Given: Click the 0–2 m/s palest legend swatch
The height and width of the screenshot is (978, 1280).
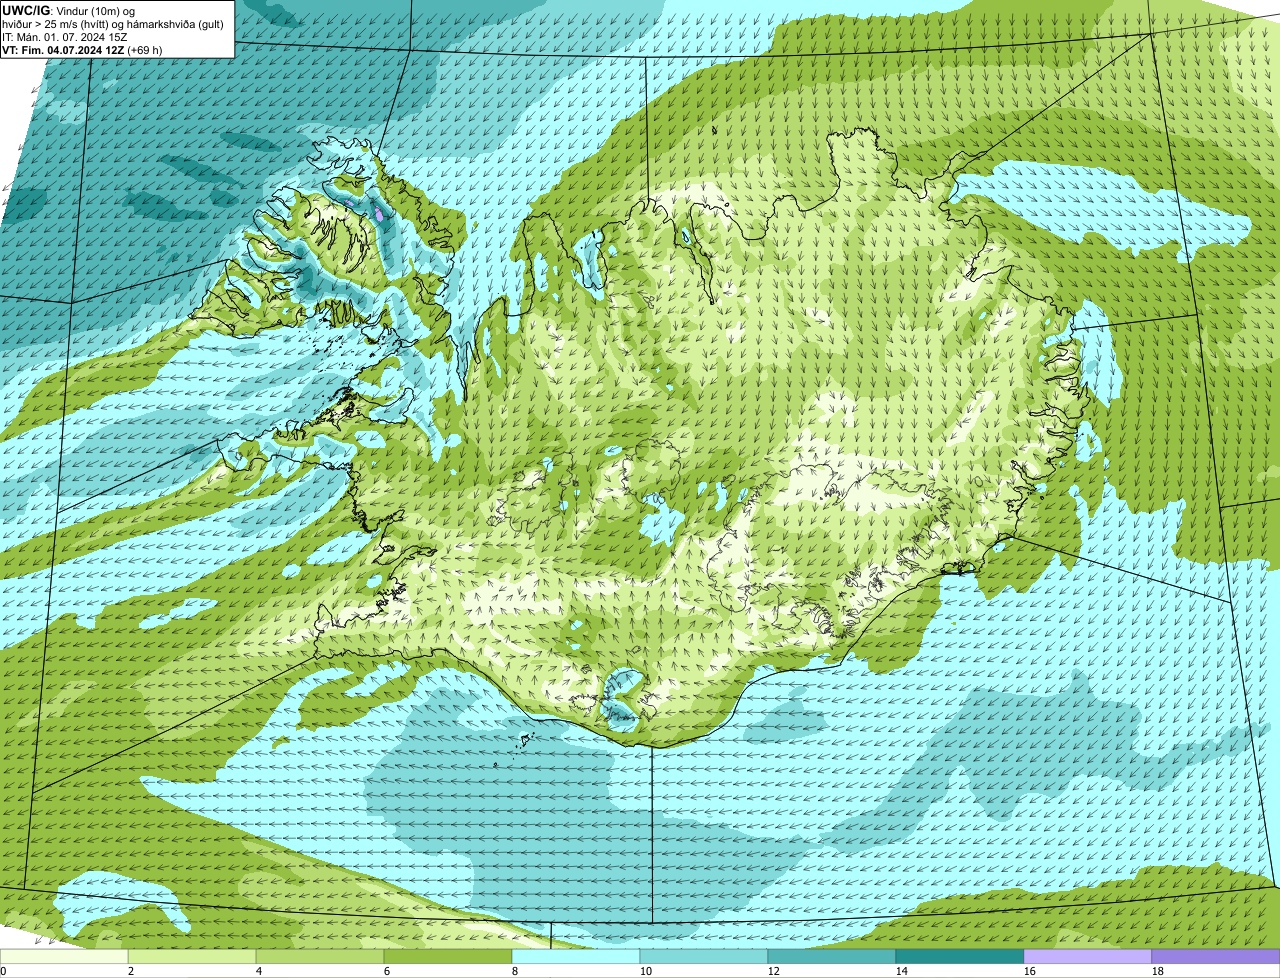Looking at the screenshot, I should click(x=64, y=956).
